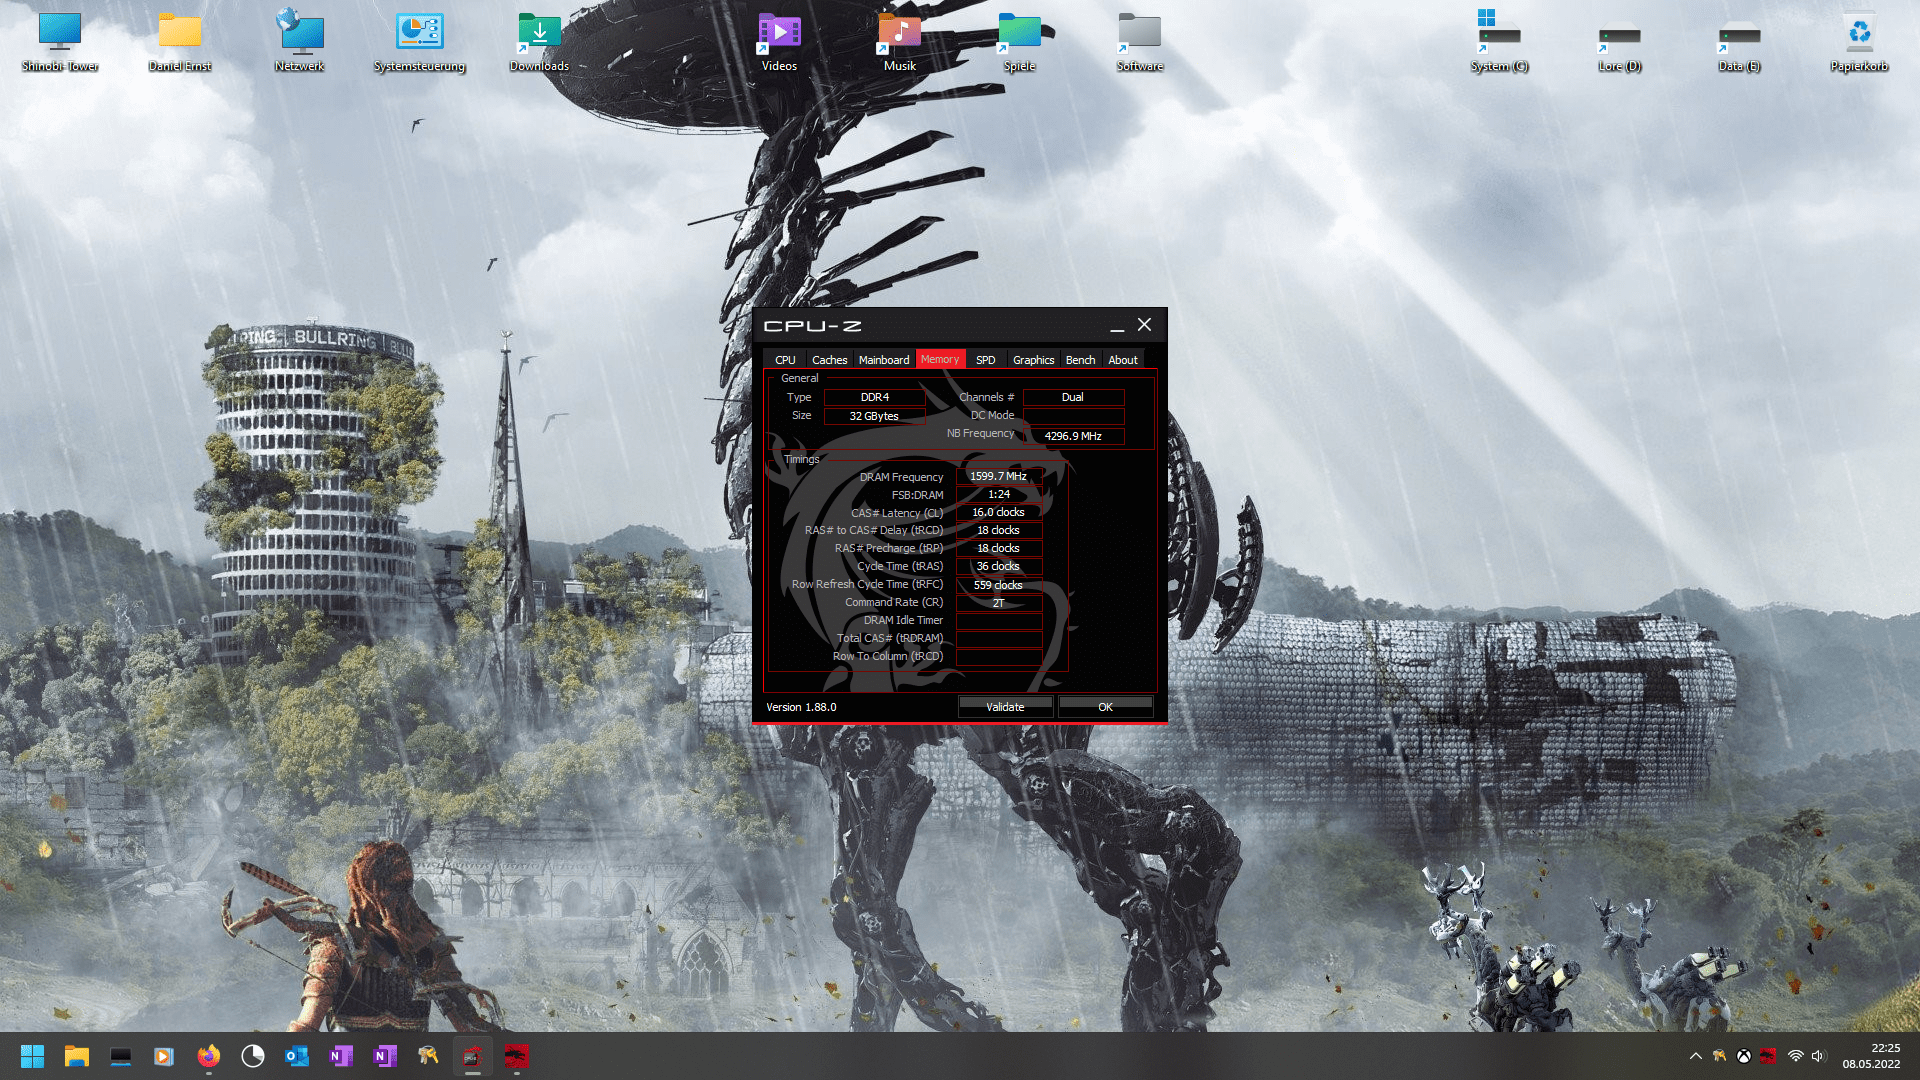Click the OK button in CPU-Z
Image resolution: width=1920 pixels, height=1080 pixels.
1105,707
